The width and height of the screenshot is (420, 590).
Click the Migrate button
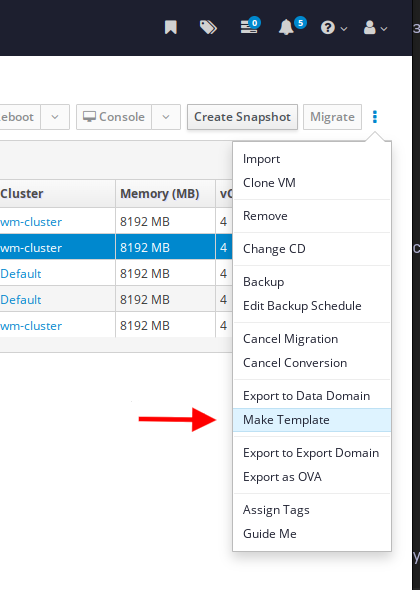332,117
